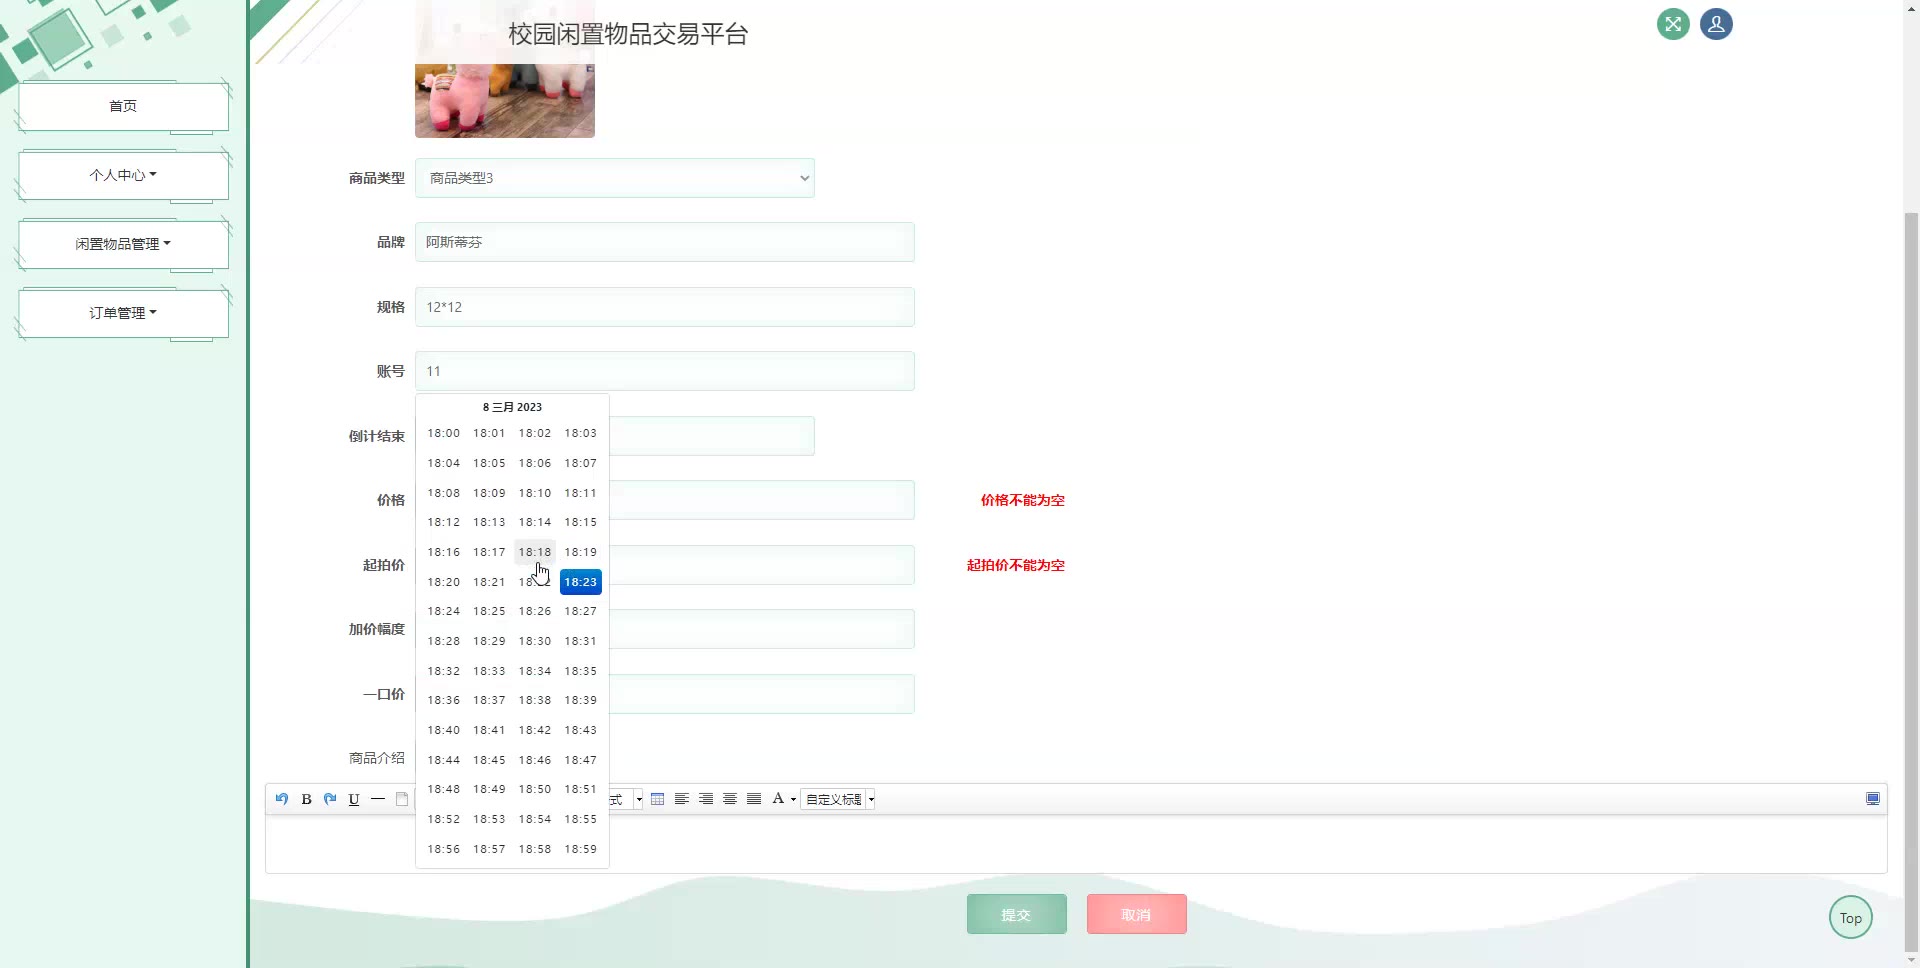Select 18:42 in the time picker

pyautogui.click(x=535, y=730)
